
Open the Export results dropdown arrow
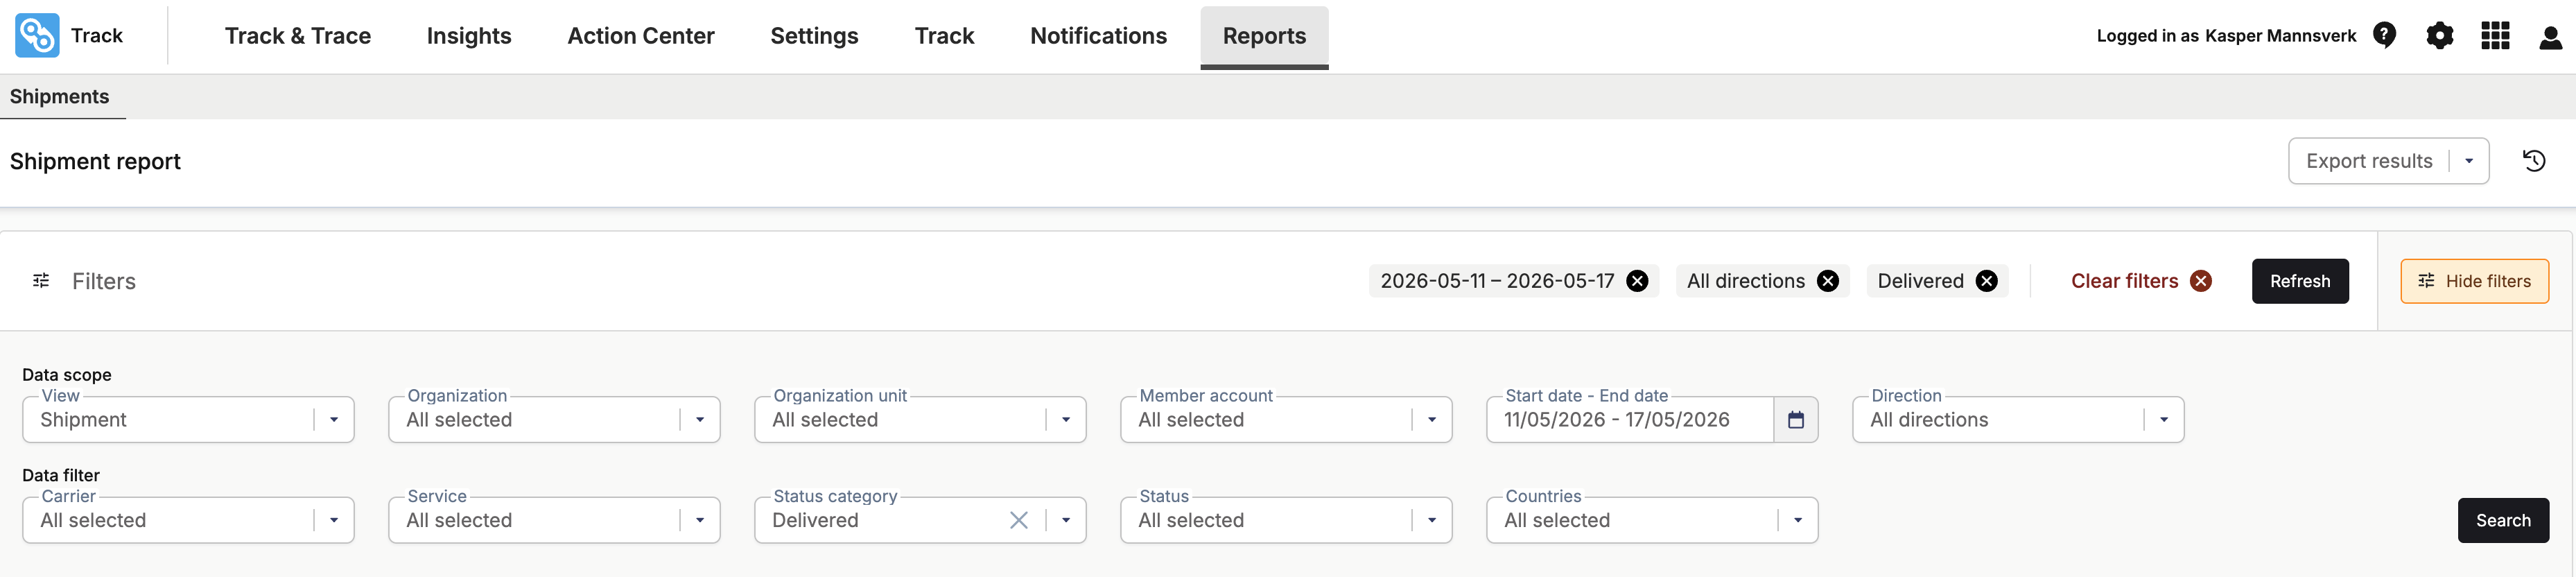point(2469,161)
